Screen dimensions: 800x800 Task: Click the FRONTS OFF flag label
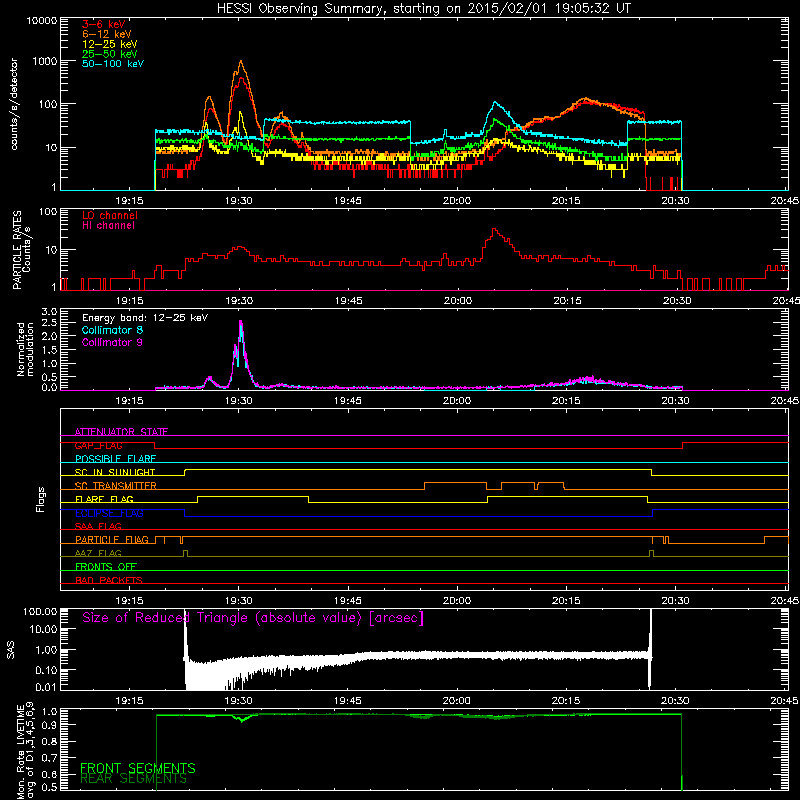pyautogui.click(x=106, y=567)
